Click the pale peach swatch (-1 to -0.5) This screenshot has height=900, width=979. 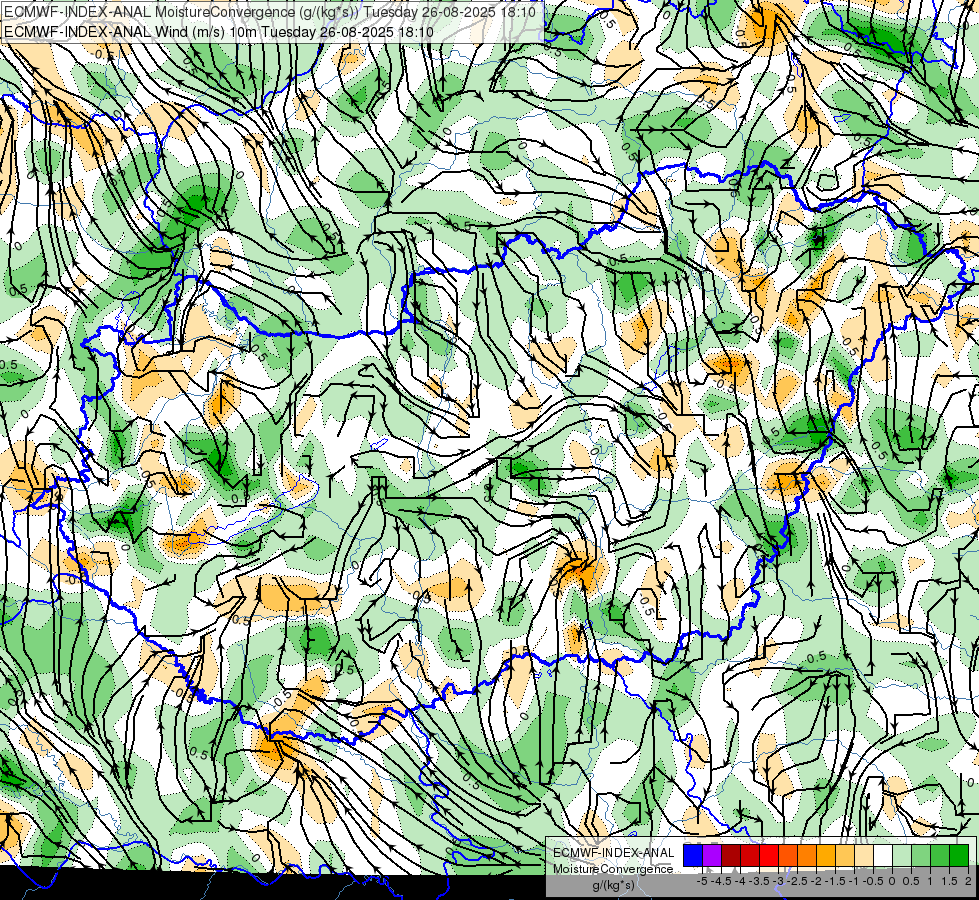tap(863, 855)
